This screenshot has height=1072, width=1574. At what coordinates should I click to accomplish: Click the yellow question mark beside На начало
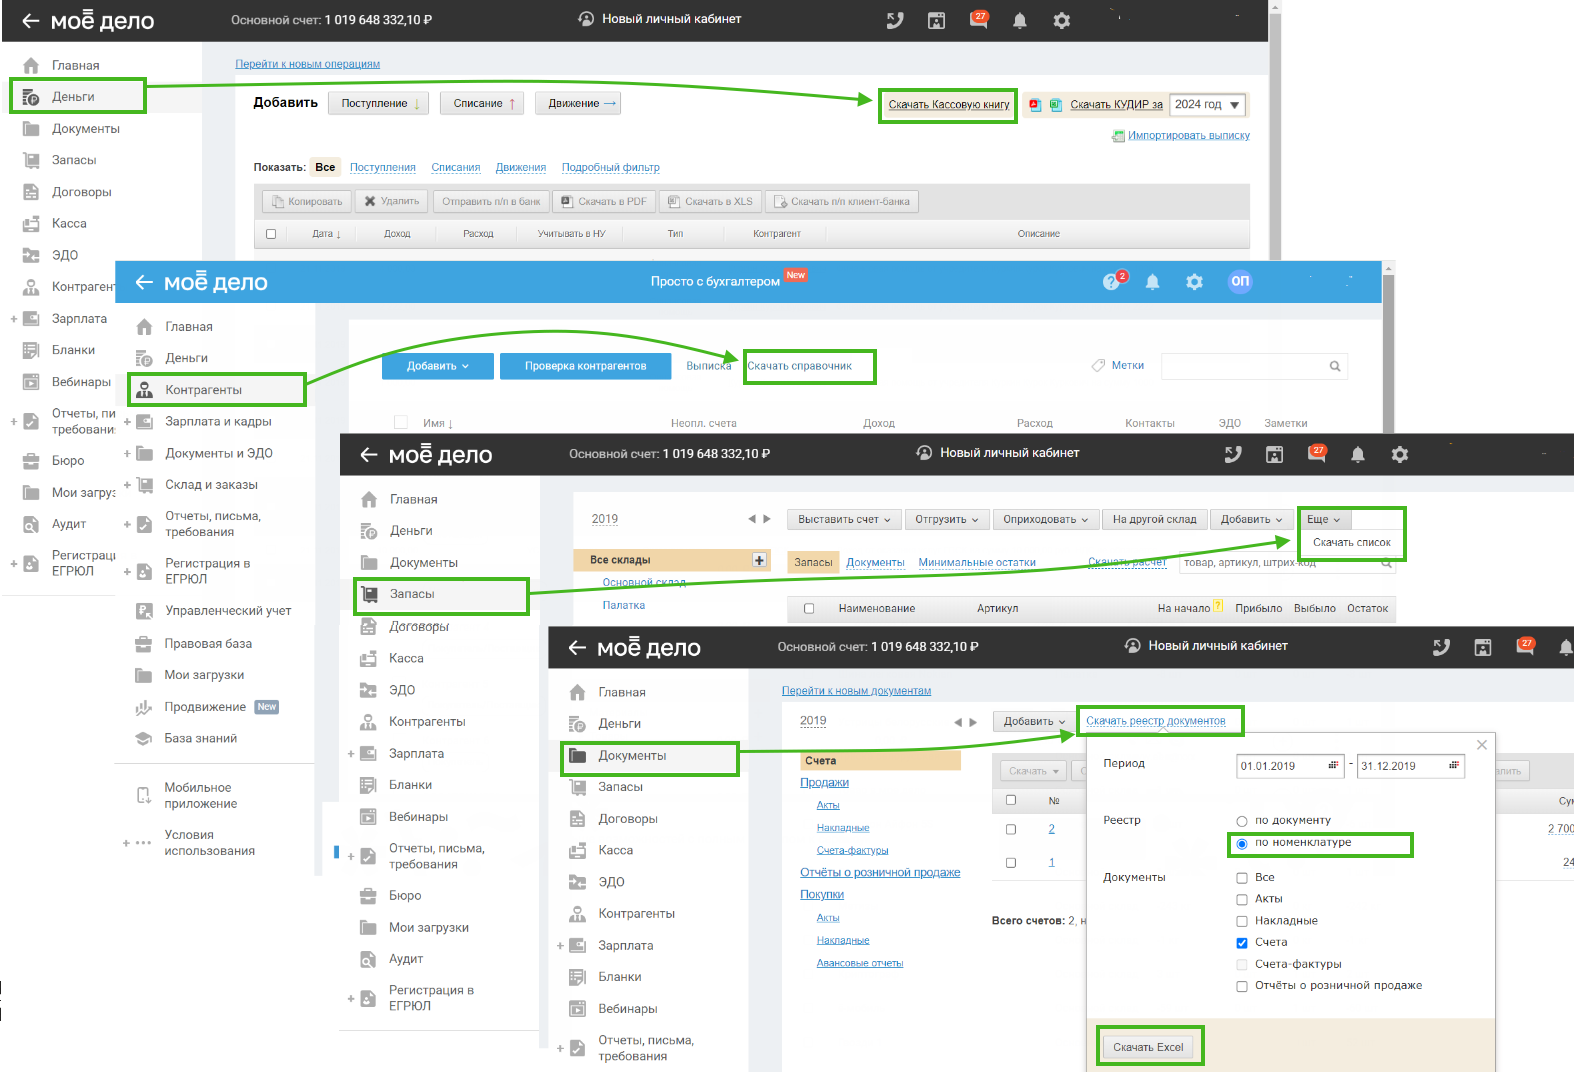1218,606
